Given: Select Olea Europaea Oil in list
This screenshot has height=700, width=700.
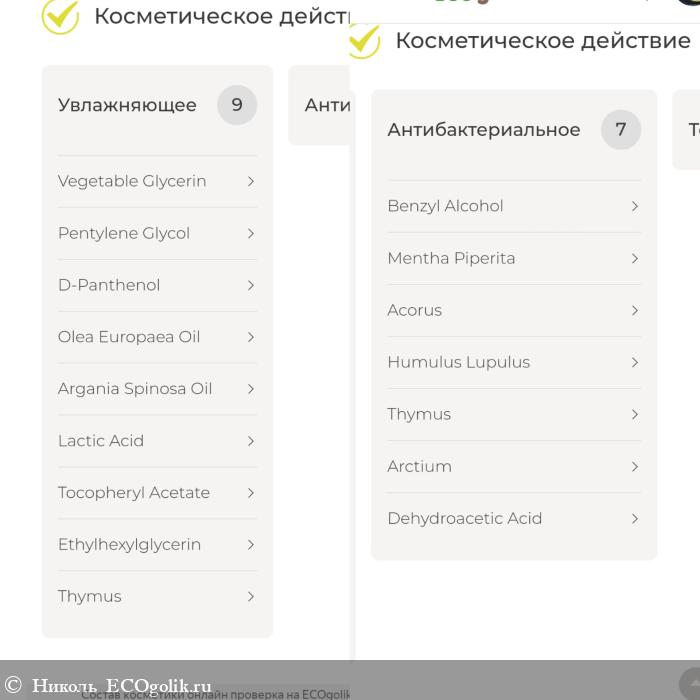Looking at the screenshot, I should click(x=129, y=337).
